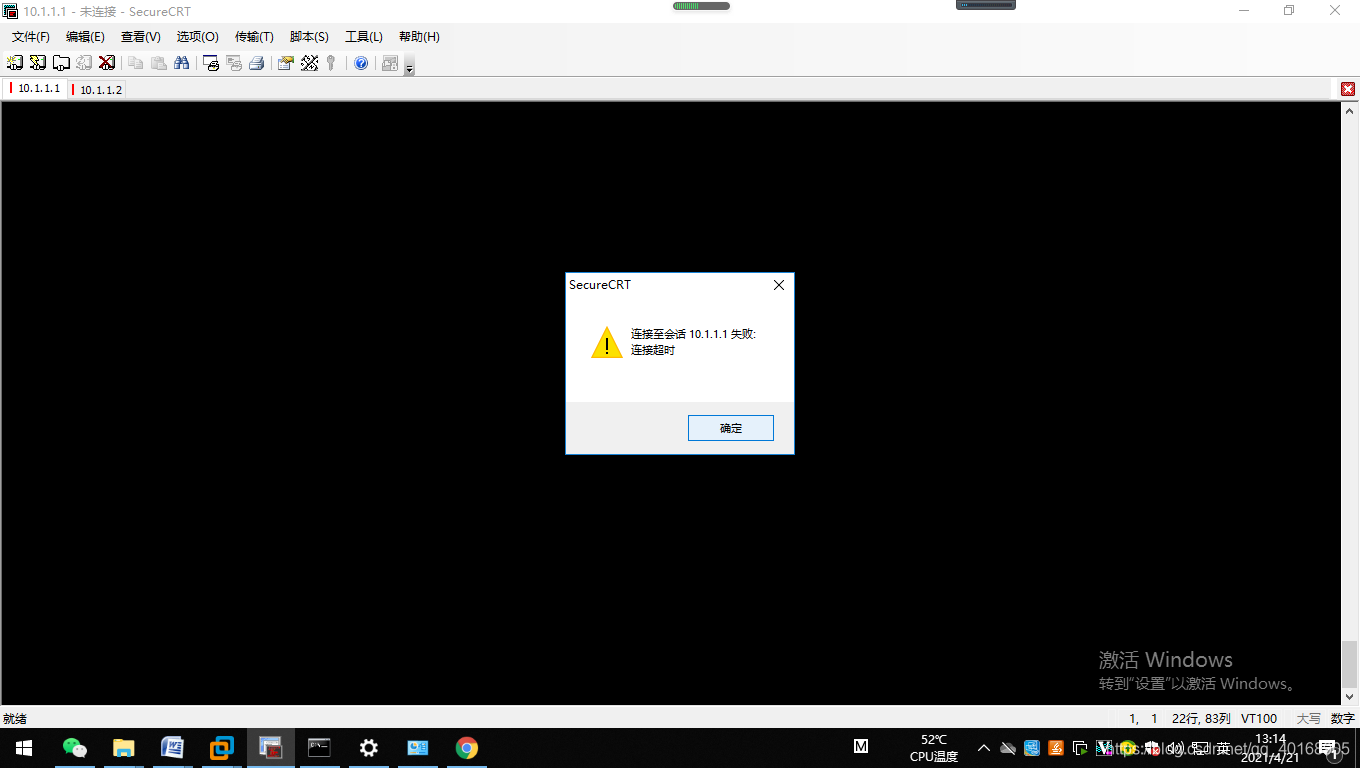Click the taskbar clock showing 13:14
This screenshot has width=1360, height=768.
point(1270,748)
